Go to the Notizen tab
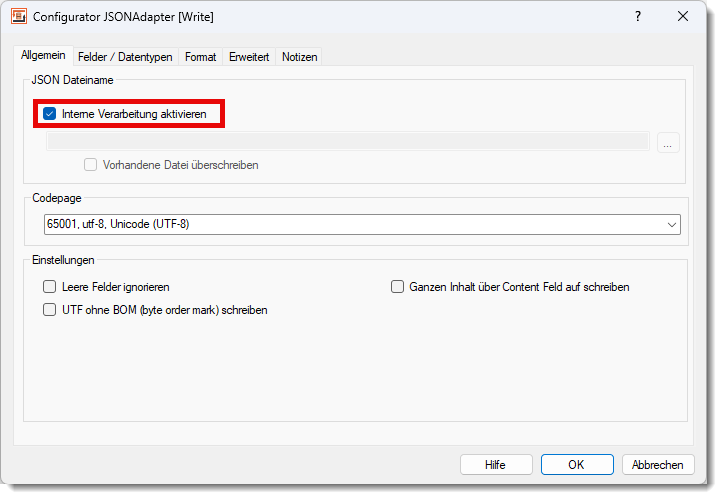This screenshot has height=499, width=722. click(x=299, y=57)
